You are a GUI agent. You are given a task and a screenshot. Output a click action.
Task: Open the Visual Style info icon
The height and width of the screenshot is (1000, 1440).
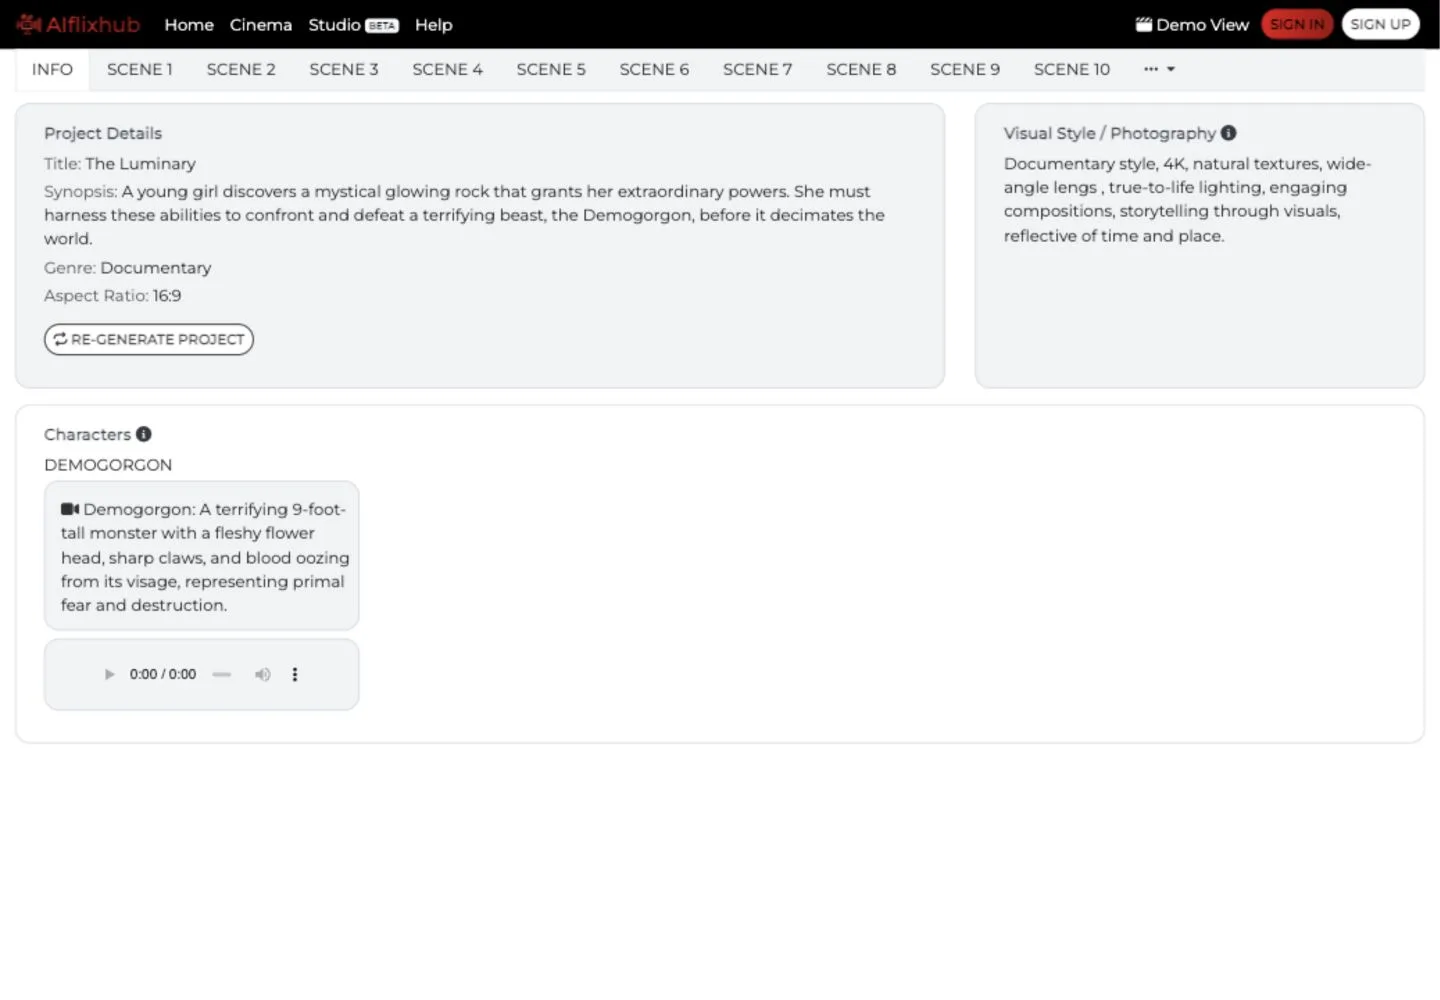click(x=1229, y=133)
